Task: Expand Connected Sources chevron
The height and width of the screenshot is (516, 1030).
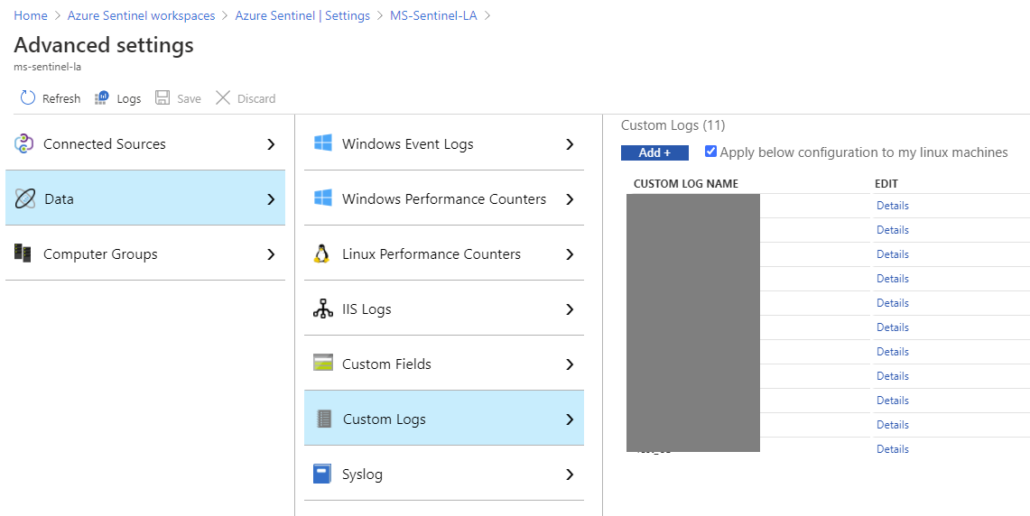Action: [x=271, y=144]
